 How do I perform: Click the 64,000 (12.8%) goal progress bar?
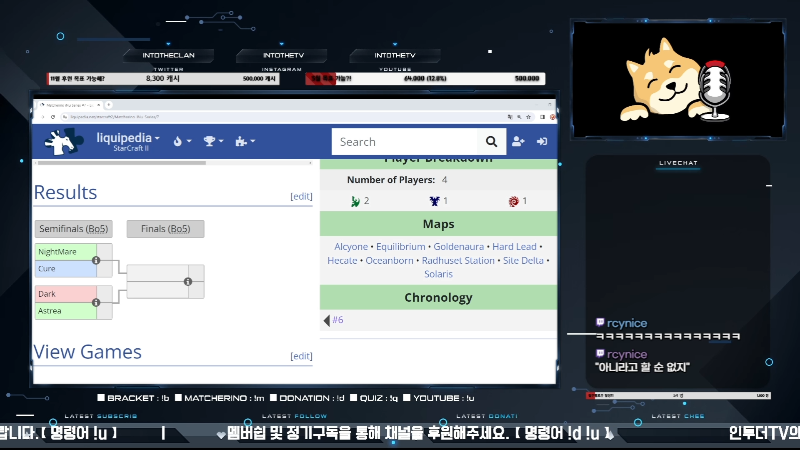(425, 79)
